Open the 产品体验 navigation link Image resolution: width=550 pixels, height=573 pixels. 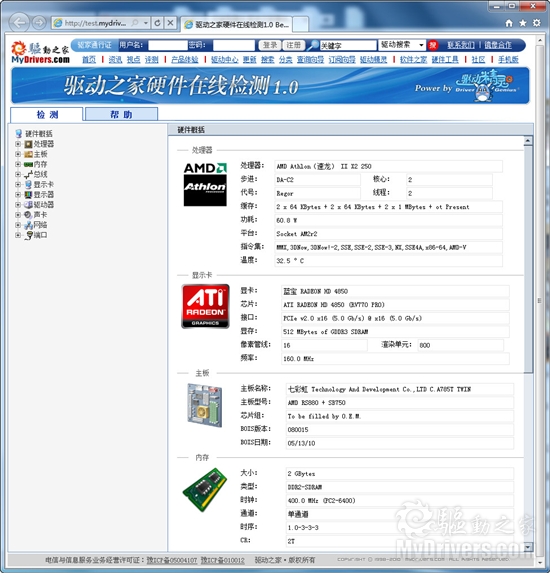185,60
